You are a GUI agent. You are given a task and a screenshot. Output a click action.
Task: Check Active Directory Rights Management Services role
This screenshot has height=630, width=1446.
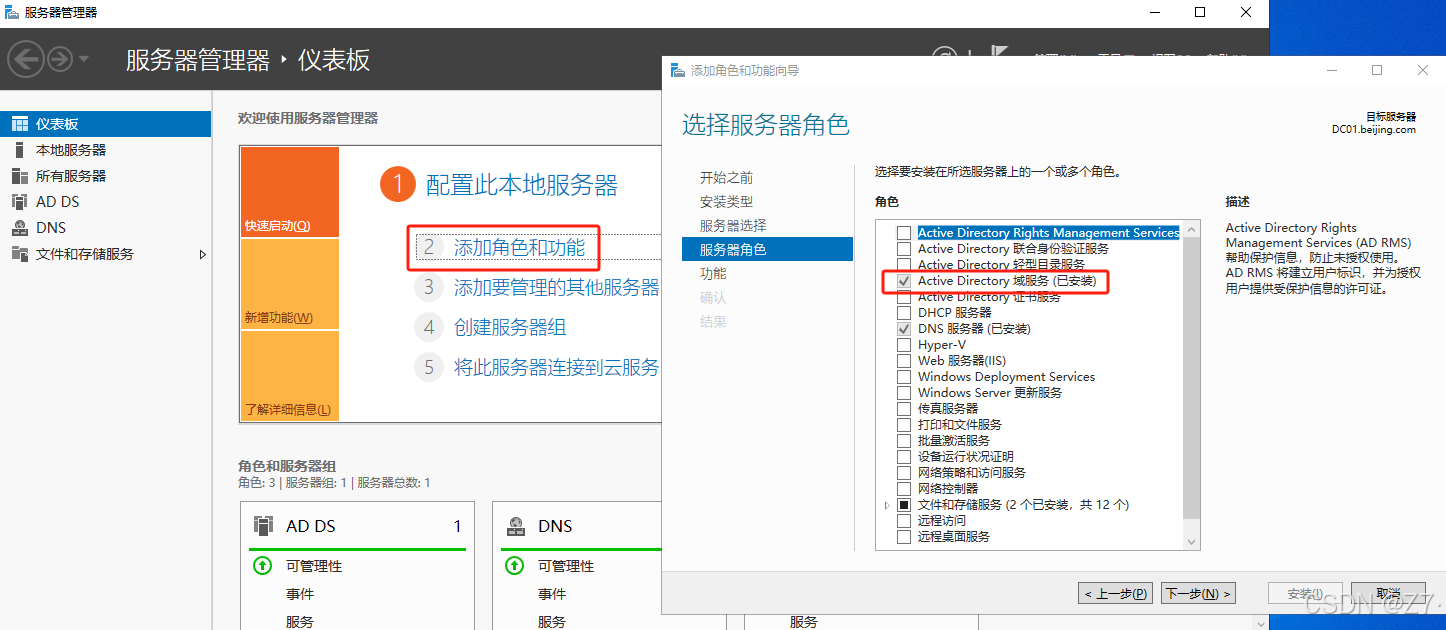click(904, 233)
